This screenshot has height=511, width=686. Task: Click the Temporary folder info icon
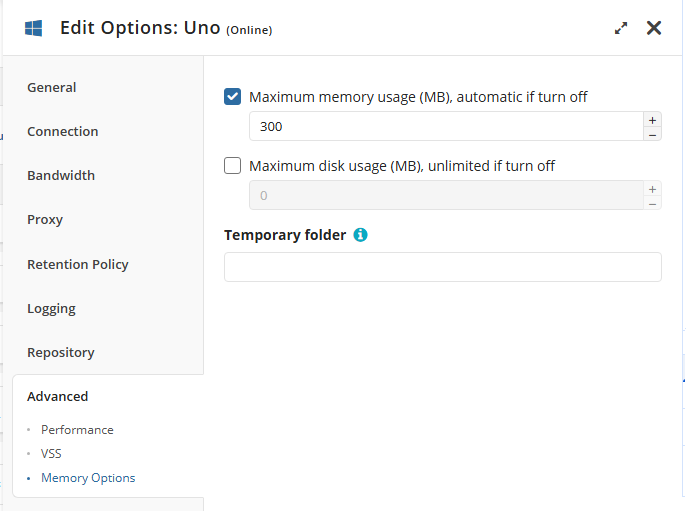coord(361,235)
